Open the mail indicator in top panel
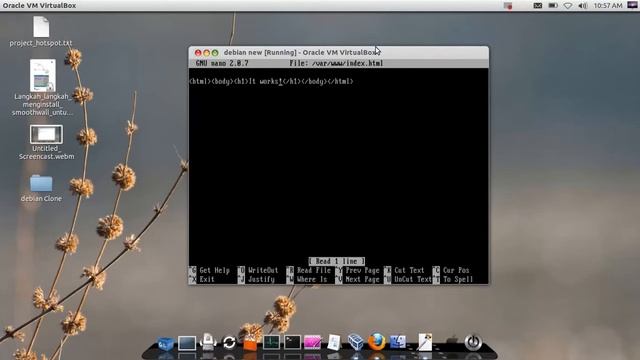Image resolution: width=640 pixels, height=360 pixels. (538, 6)
